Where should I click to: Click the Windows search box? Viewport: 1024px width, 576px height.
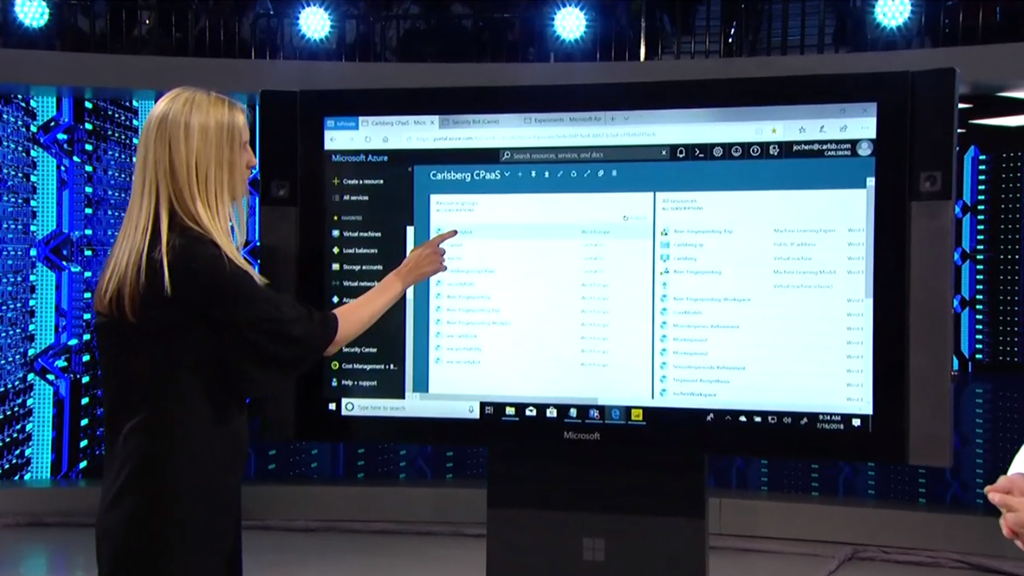coord(410,408)
